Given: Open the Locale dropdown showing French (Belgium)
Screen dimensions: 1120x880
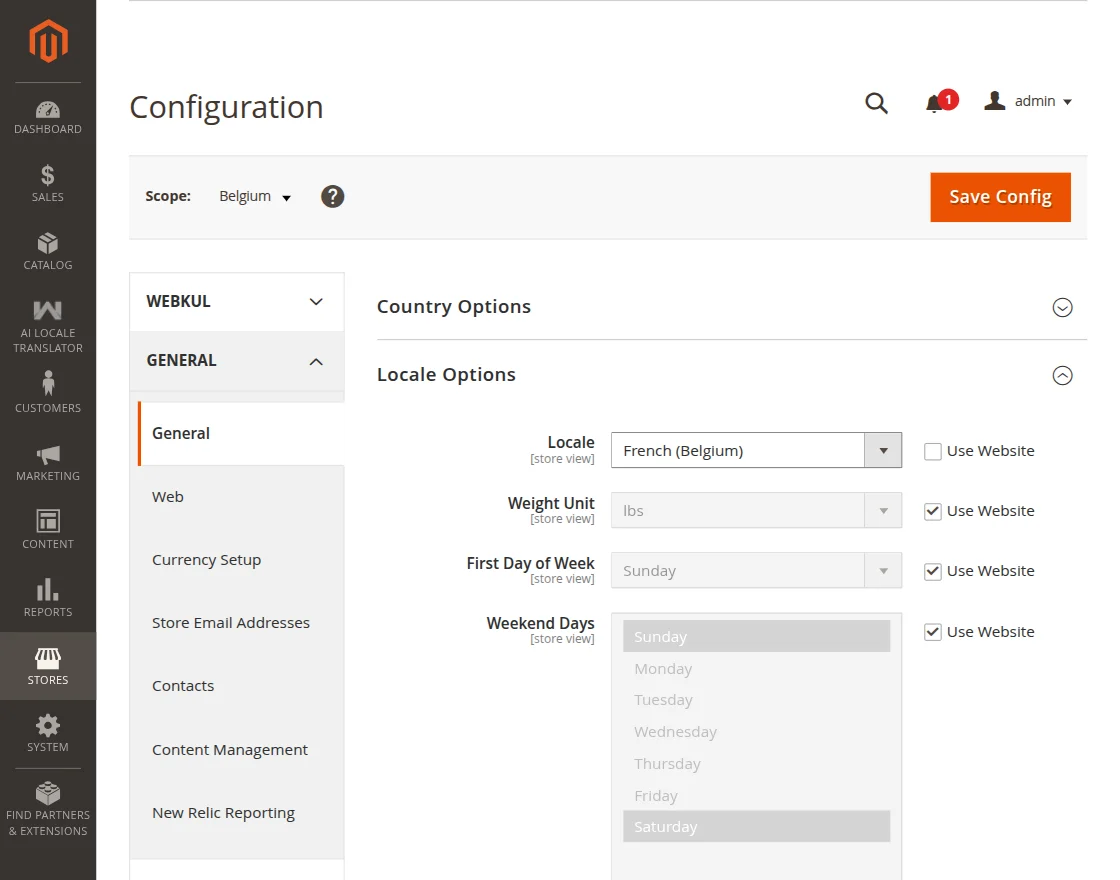Looking at the screenshot, I should point(756,451).
